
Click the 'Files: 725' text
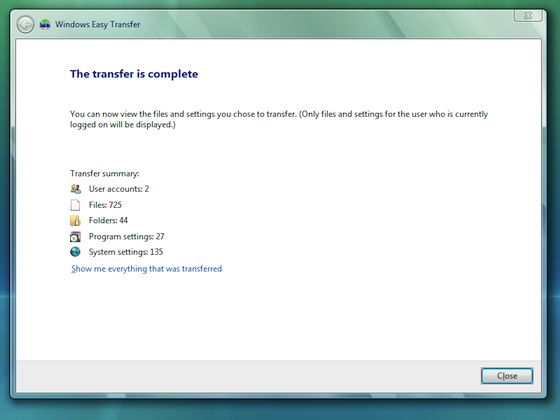pyautogui.click(x=105, y=205)
